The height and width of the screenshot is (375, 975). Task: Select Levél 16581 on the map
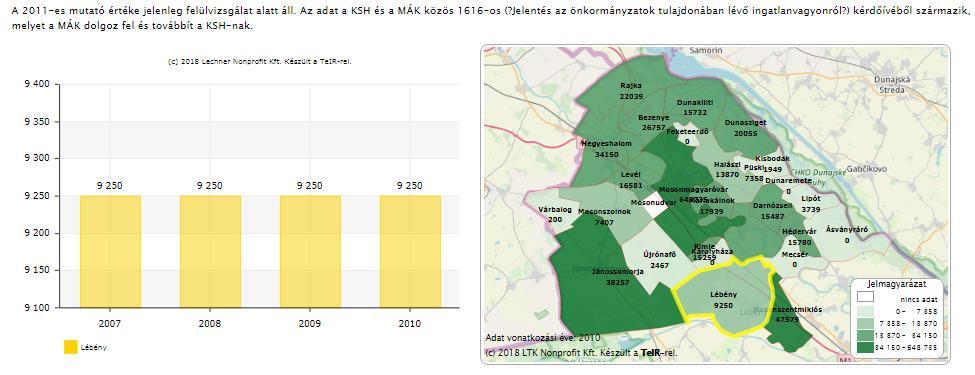630,180
